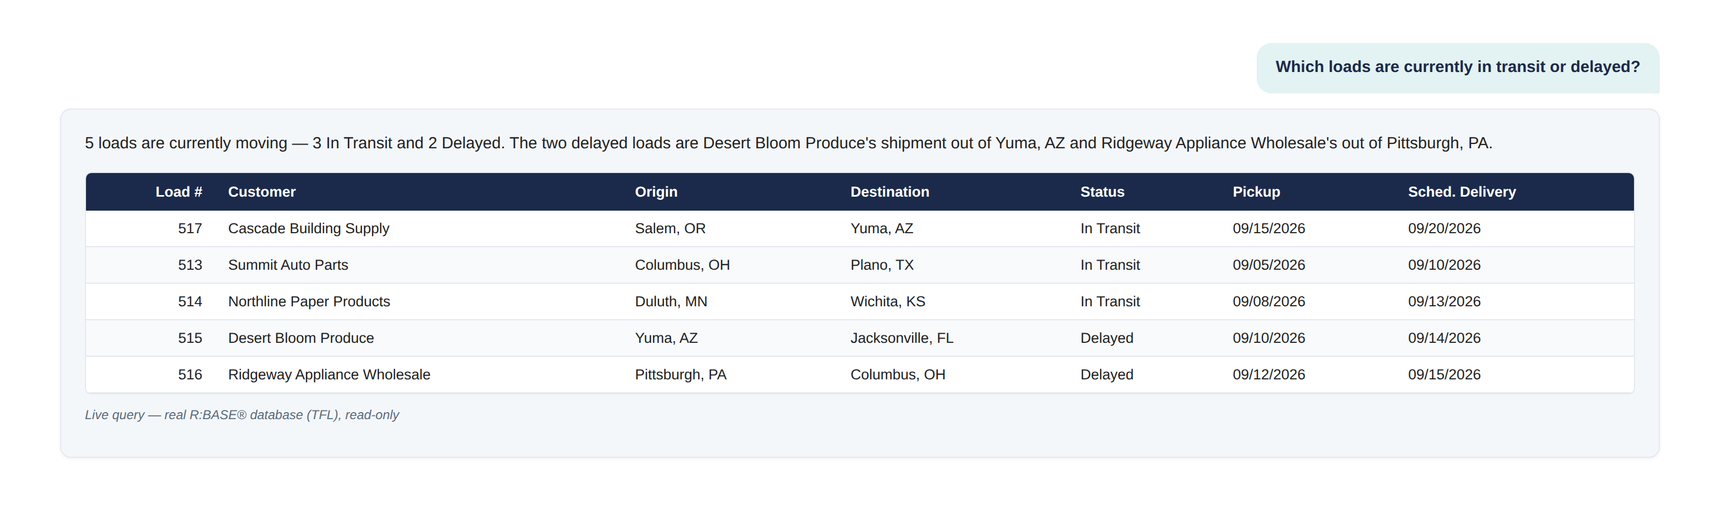Screen dimensions: 1720x518
Task: Select the Cascade Building Supply row
Action: click(x=860, y=229)
